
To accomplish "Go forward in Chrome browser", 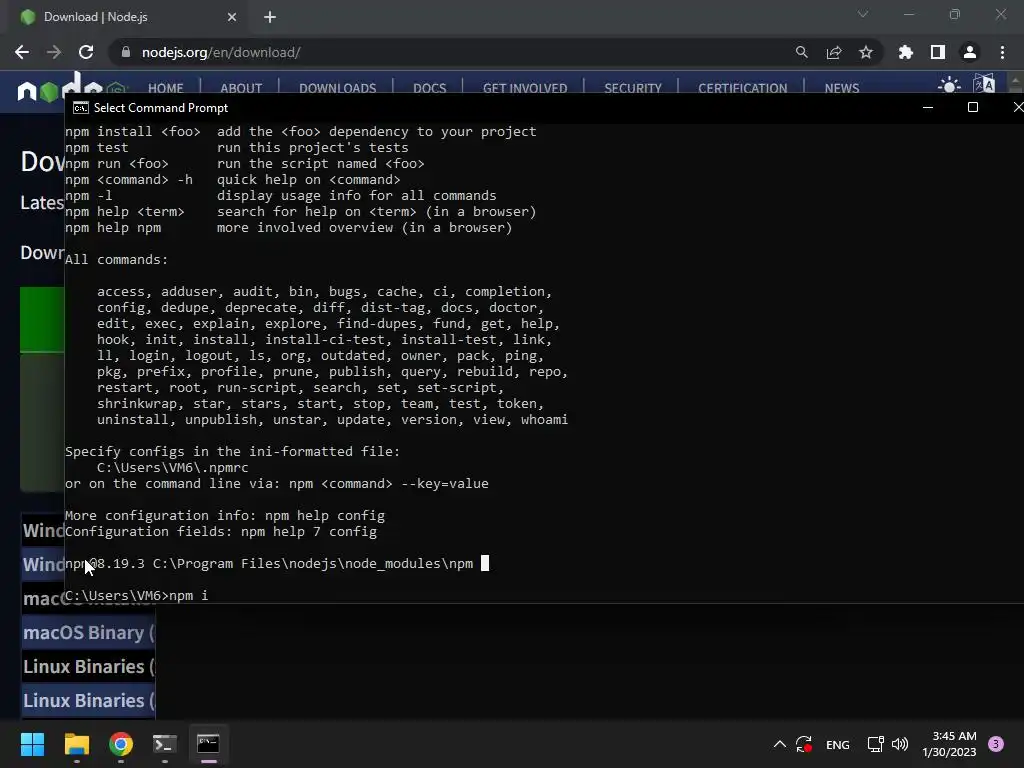I will (x=54, y=52).
